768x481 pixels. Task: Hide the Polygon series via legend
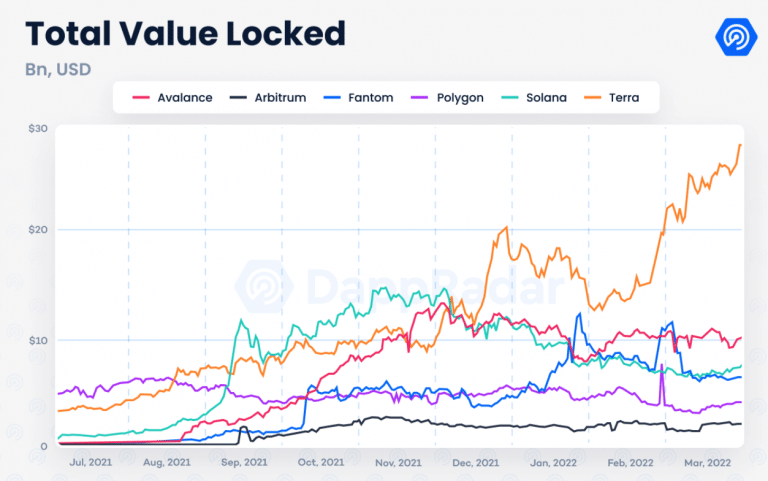[447, 98]
